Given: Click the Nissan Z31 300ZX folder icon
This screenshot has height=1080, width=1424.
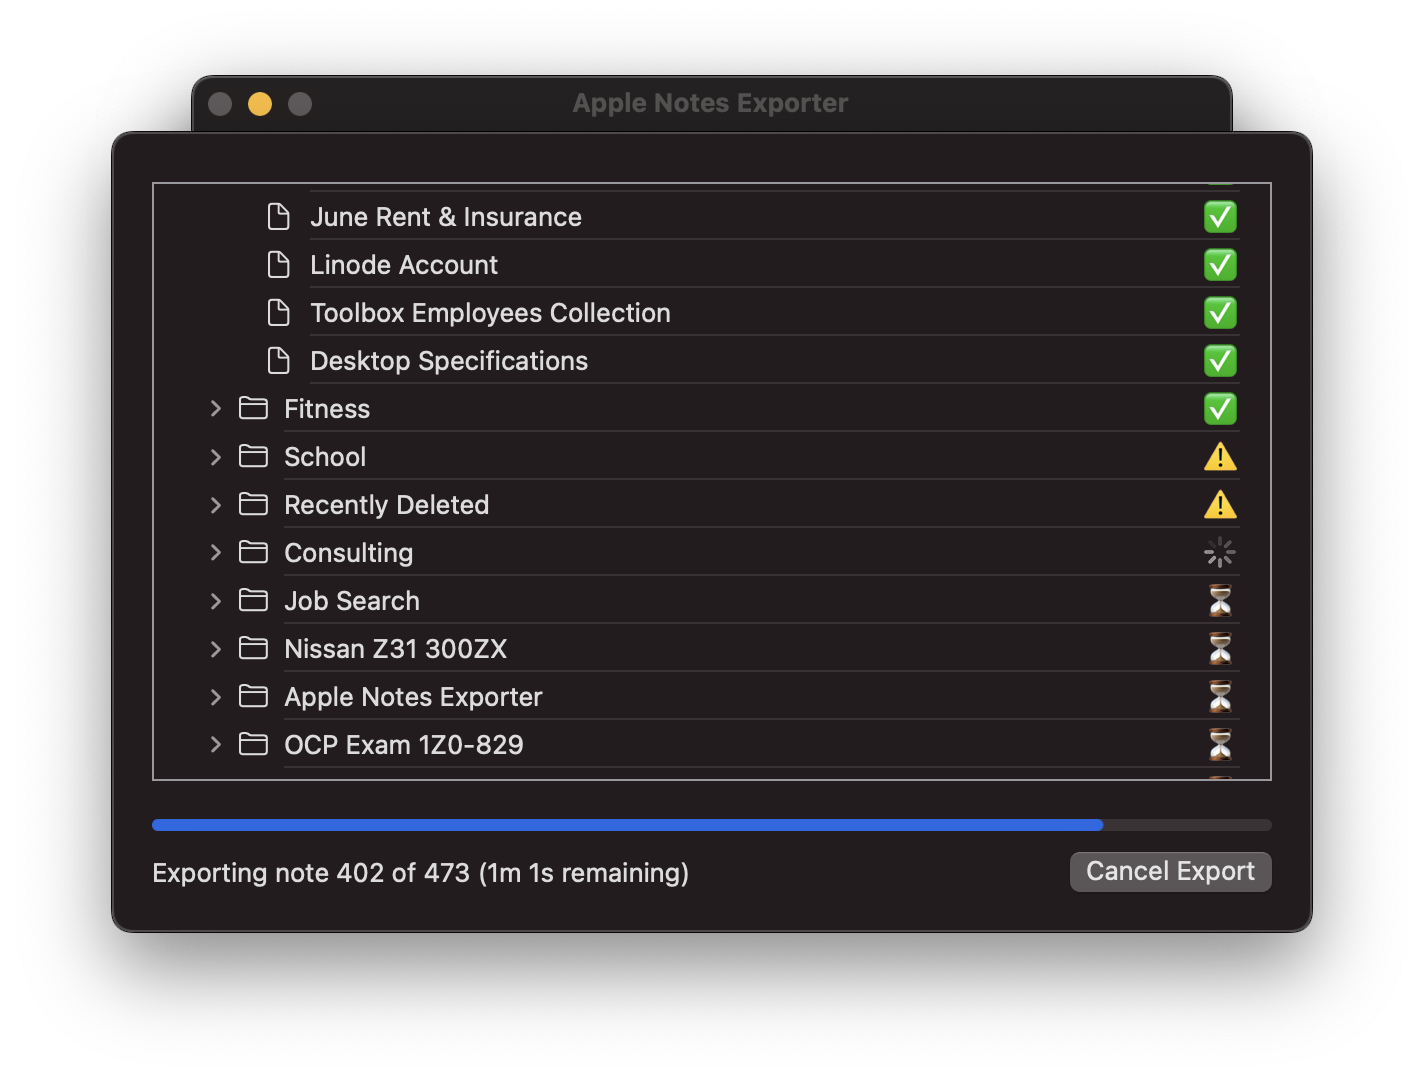Looking at the screenshot, I should [254, 648].
